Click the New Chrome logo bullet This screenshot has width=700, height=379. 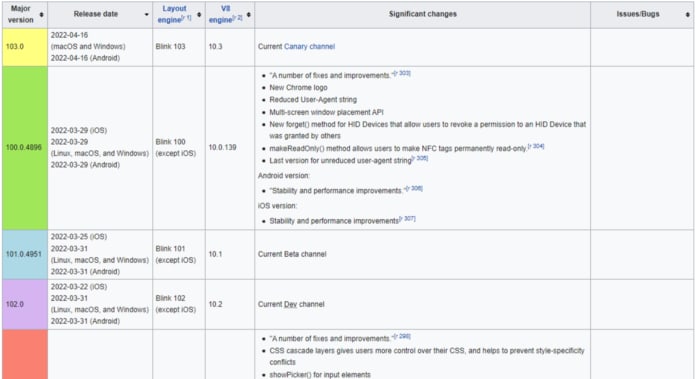[x=298, y=87]
